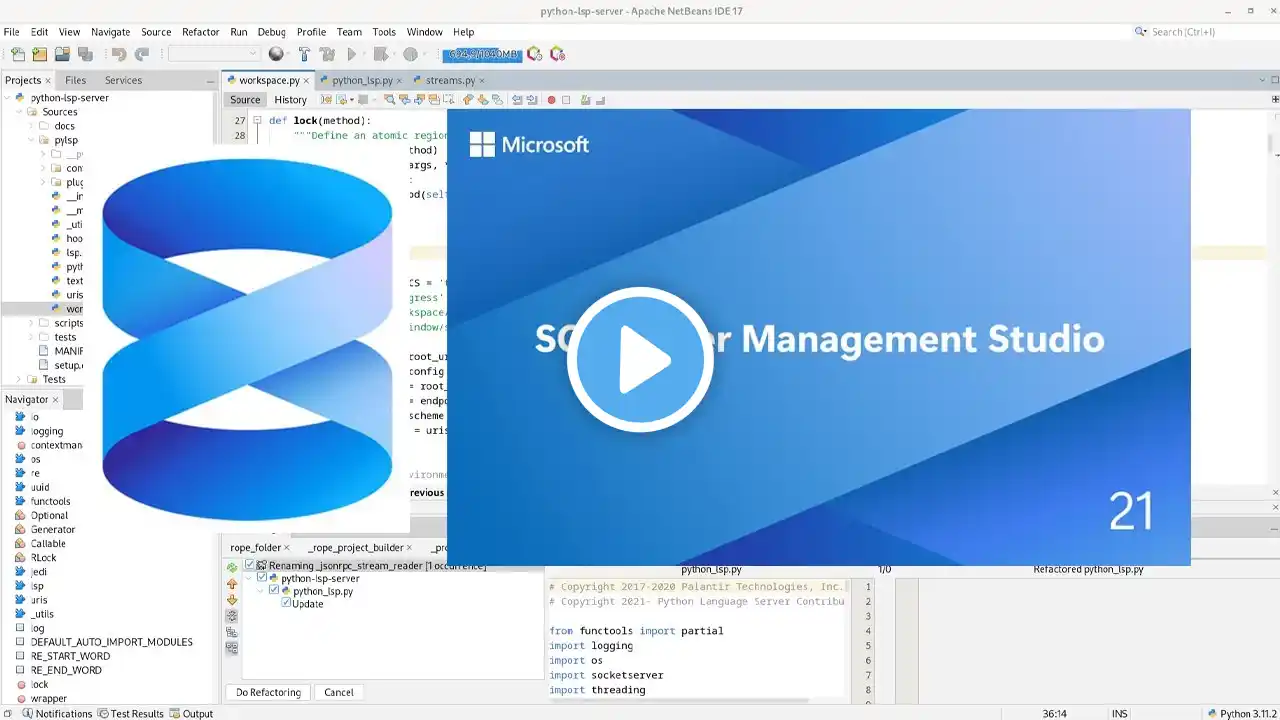Open the run configuration dropdown in toolbar

(x=215, y=54)
